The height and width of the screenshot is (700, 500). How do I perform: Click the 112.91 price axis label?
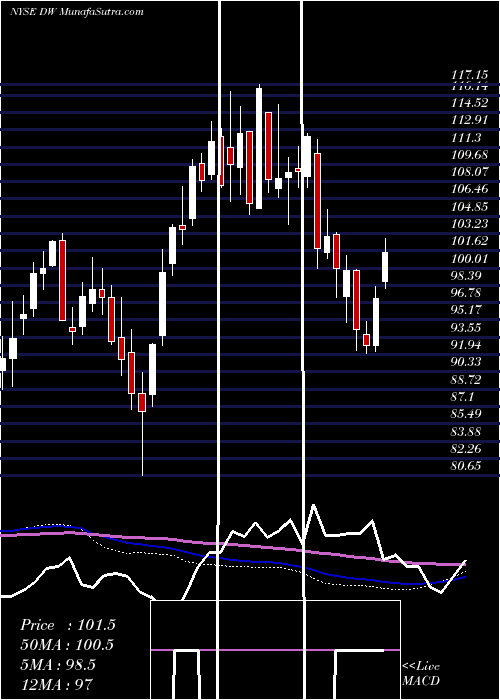(x=470, y=121)
